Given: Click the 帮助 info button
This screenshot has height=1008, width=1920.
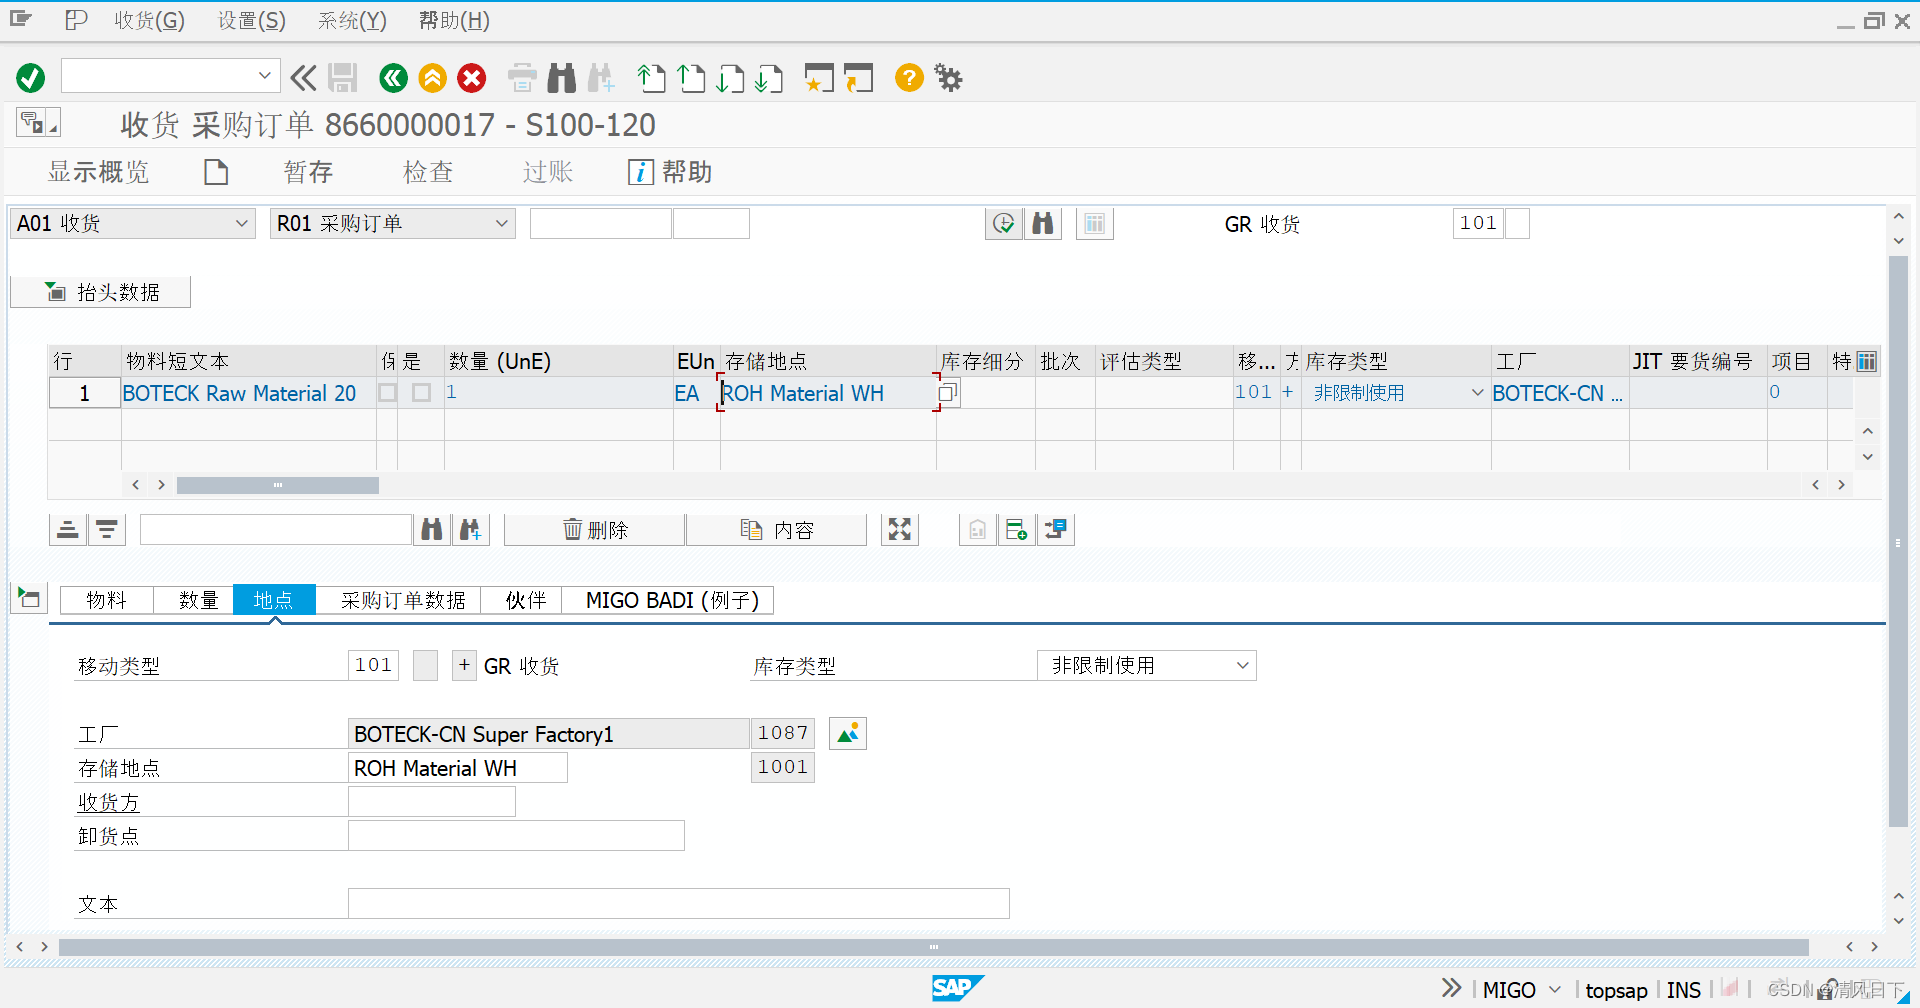Looking at the screenshot, I should tap(670, 172).
